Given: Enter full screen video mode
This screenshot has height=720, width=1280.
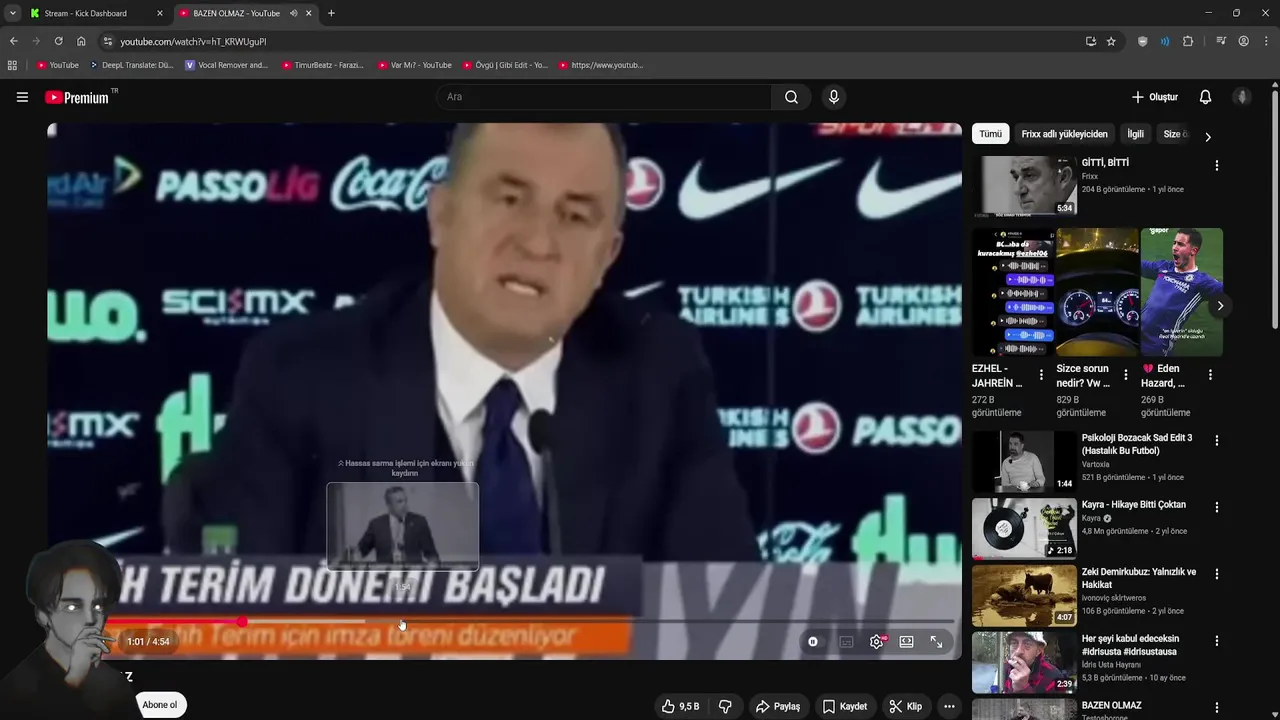Looking at the screenshot, I should (x=936, y=642).
